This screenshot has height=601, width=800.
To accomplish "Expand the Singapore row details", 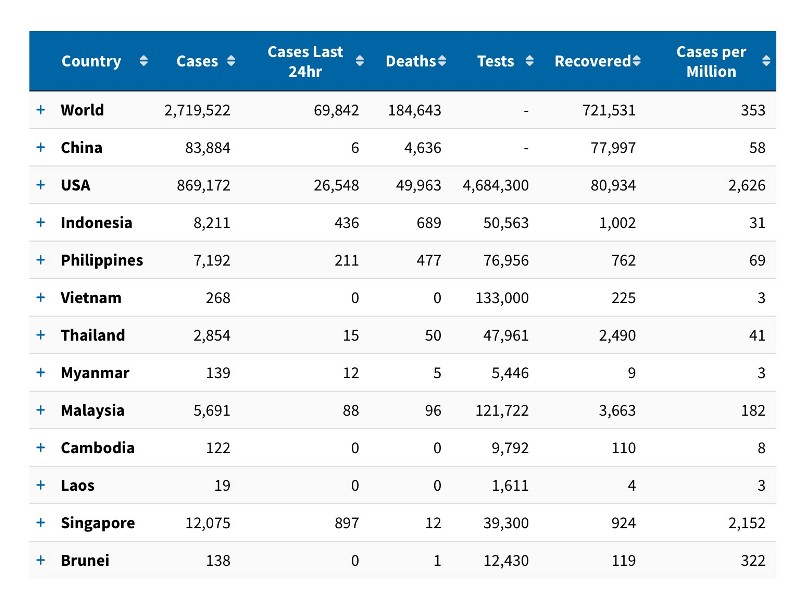I will point(41,523).
